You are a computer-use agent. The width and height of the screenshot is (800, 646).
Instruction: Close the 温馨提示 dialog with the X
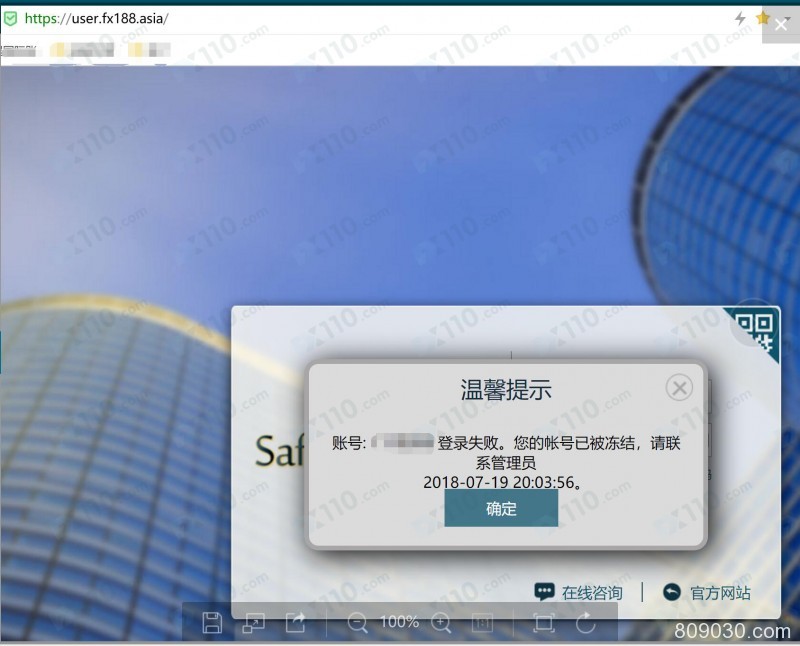[x=679, y=388]
